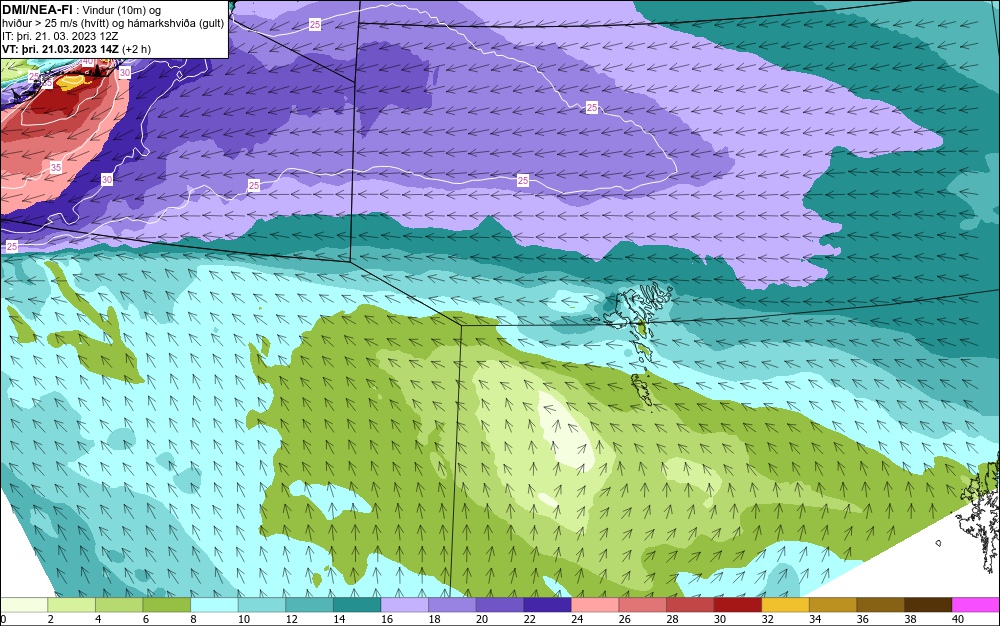
Task: Click the "Vindur (10m) og" title text
Action: 122,10
